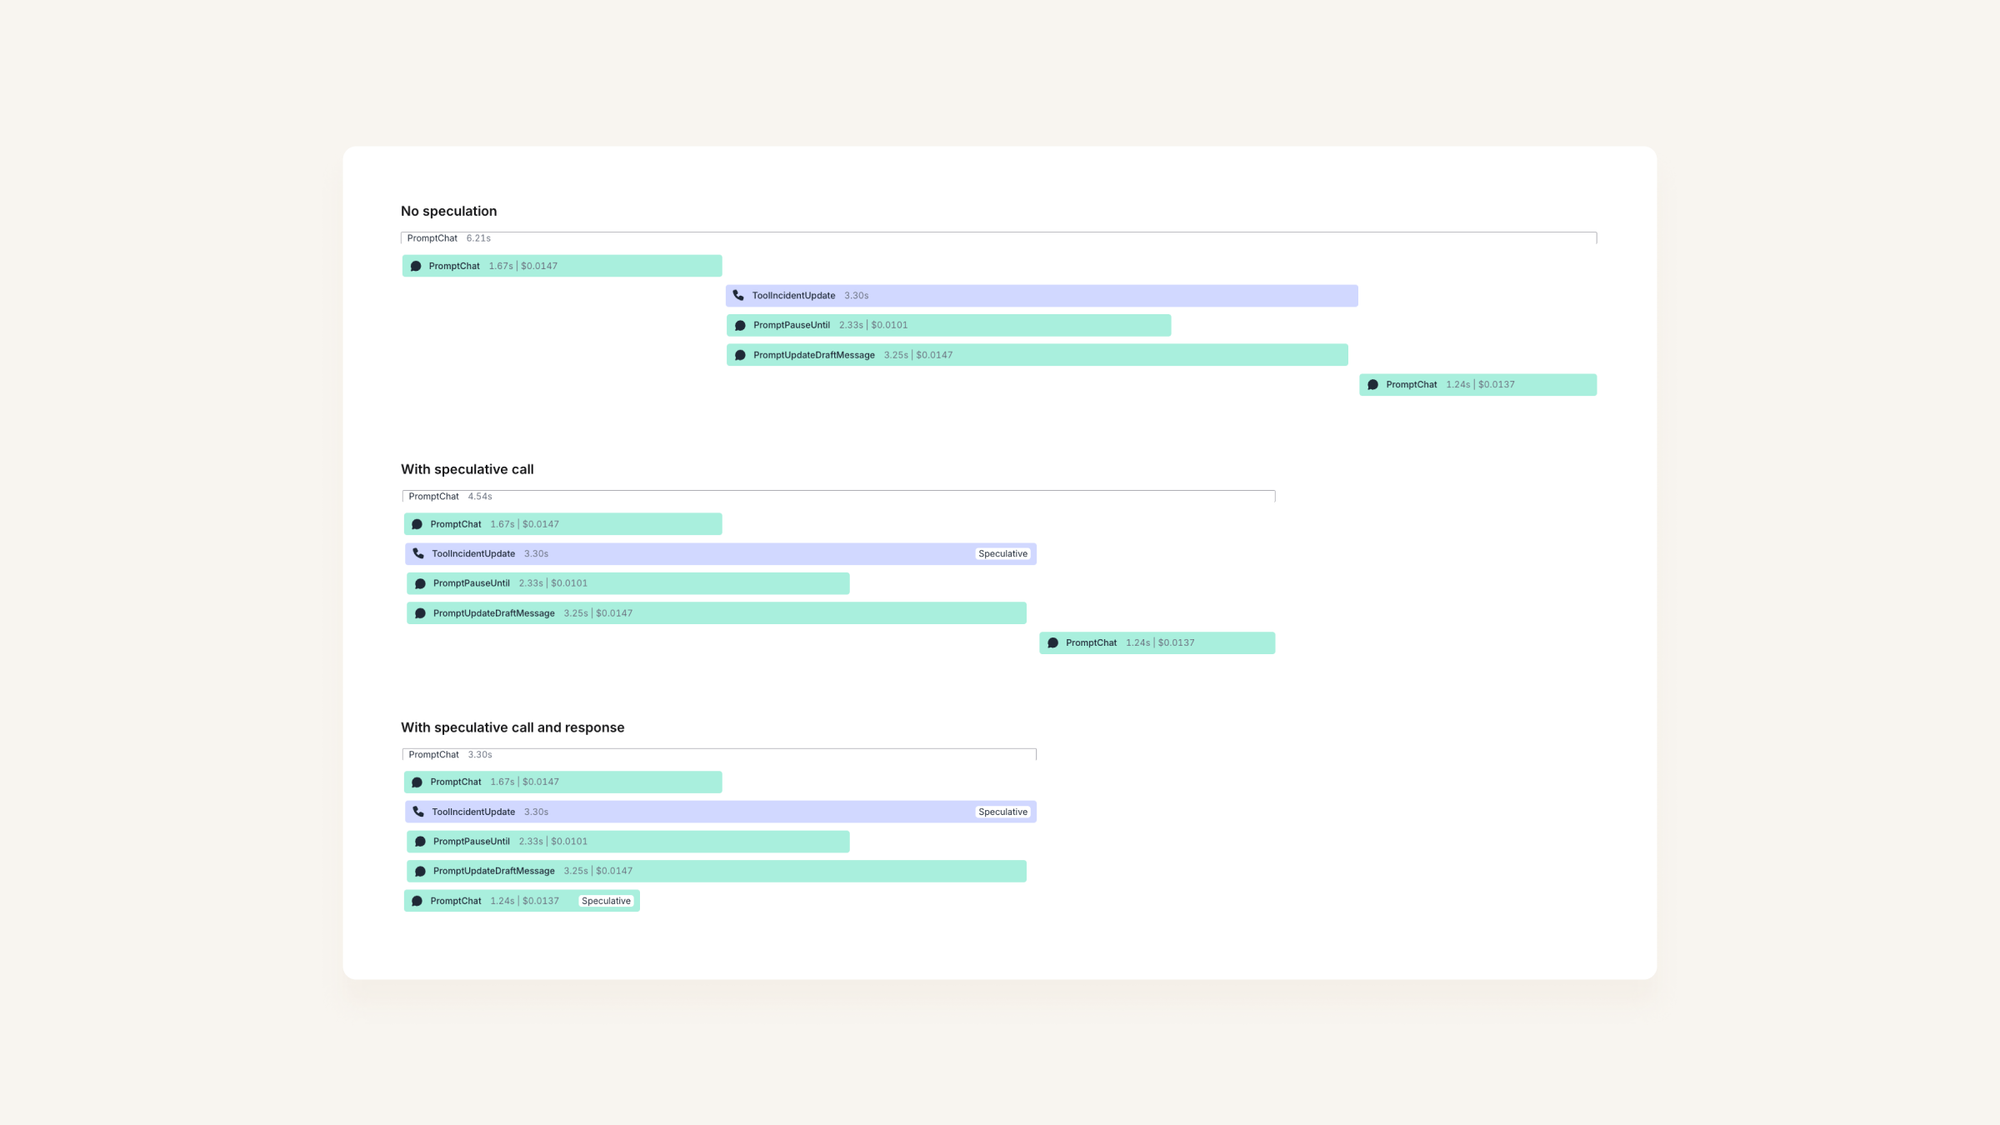2000x1125 pixels.
Task: Click chat icon on 1.24s PromptChat under With speculative call
Action: 1053,643
